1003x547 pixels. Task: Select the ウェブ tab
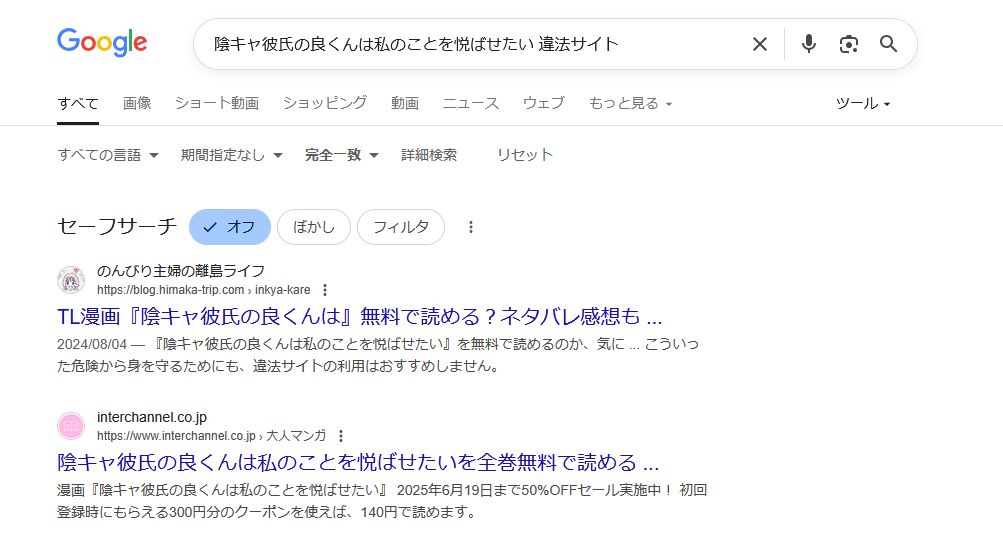(544, 103)
